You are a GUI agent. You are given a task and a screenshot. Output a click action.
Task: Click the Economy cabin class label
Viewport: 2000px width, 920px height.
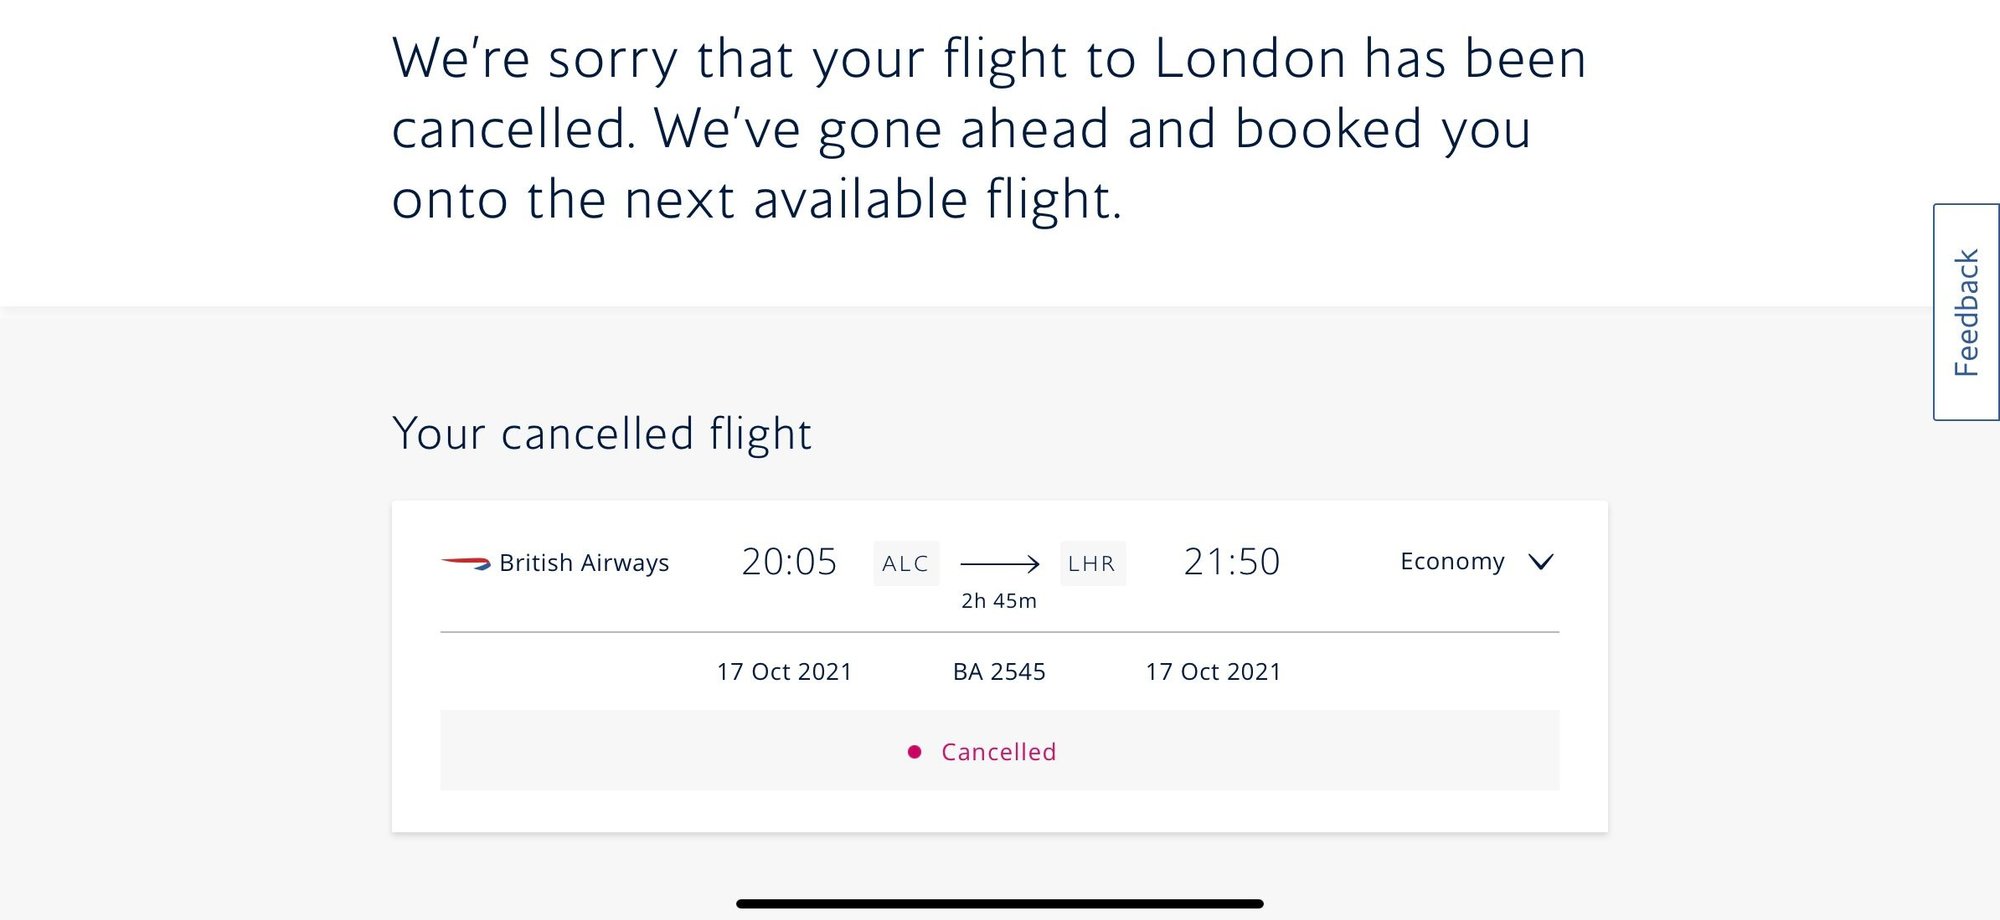(x=1452, y=562)
